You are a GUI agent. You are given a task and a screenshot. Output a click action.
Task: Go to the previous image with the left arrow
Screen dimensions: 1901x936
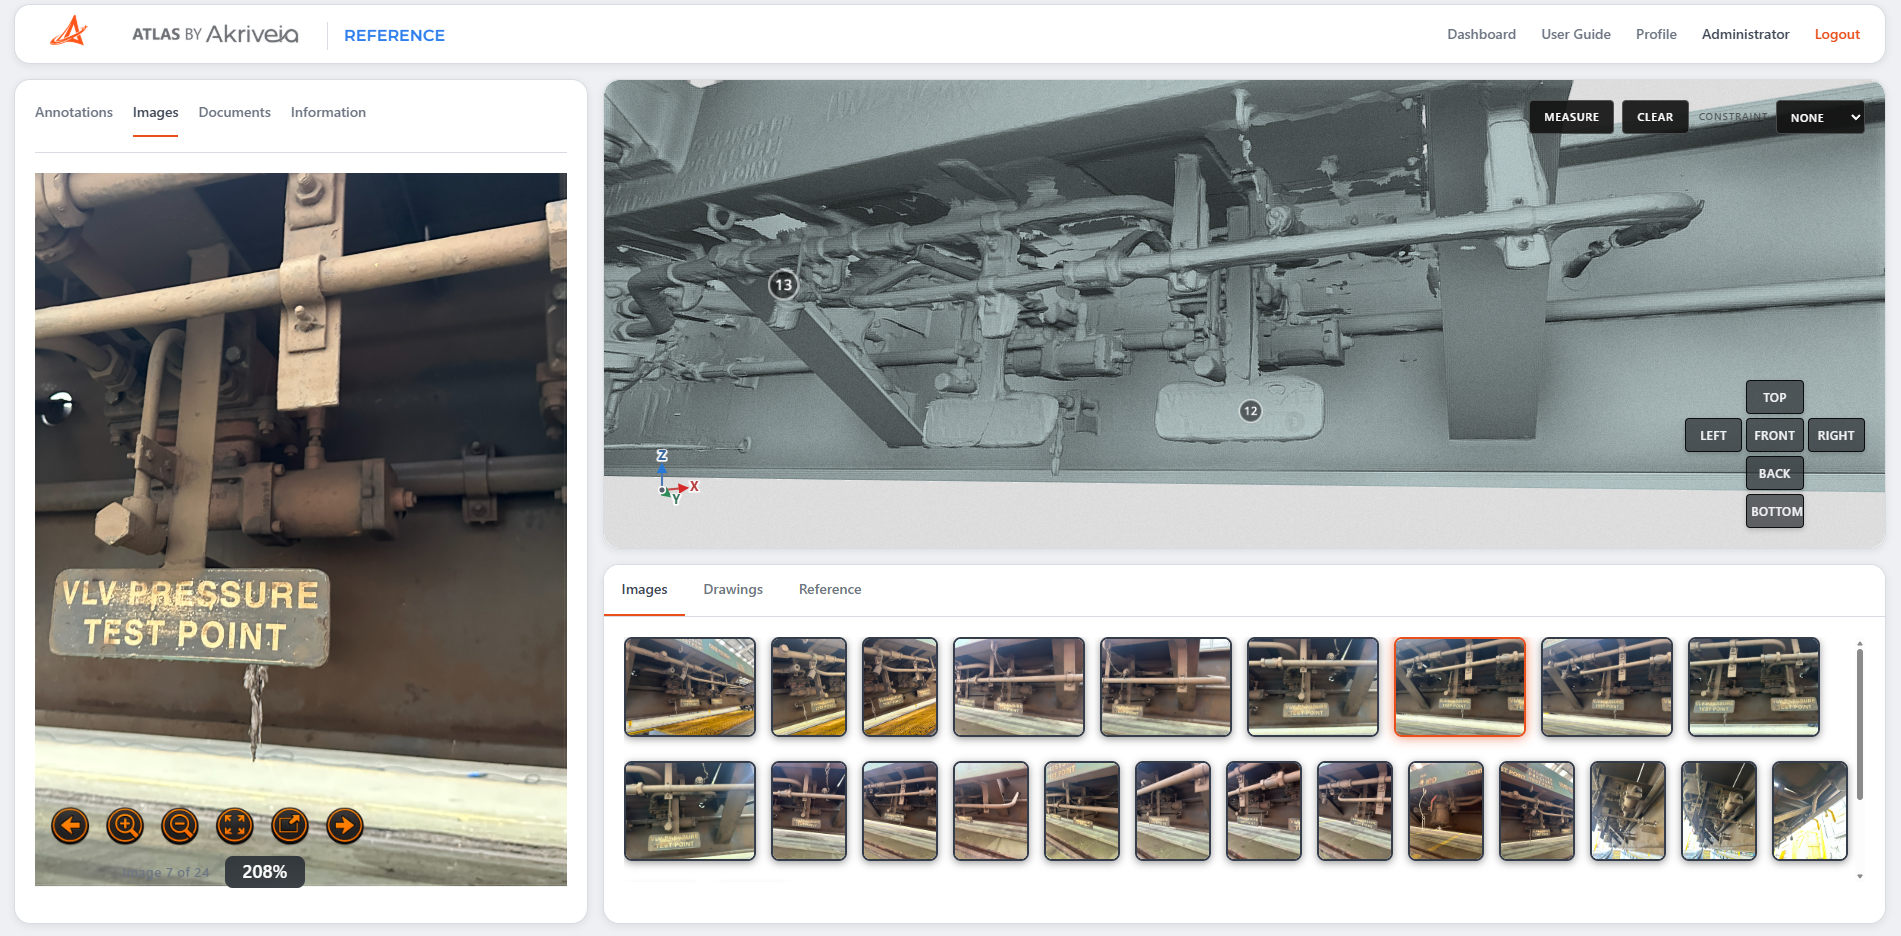[70, 826]
